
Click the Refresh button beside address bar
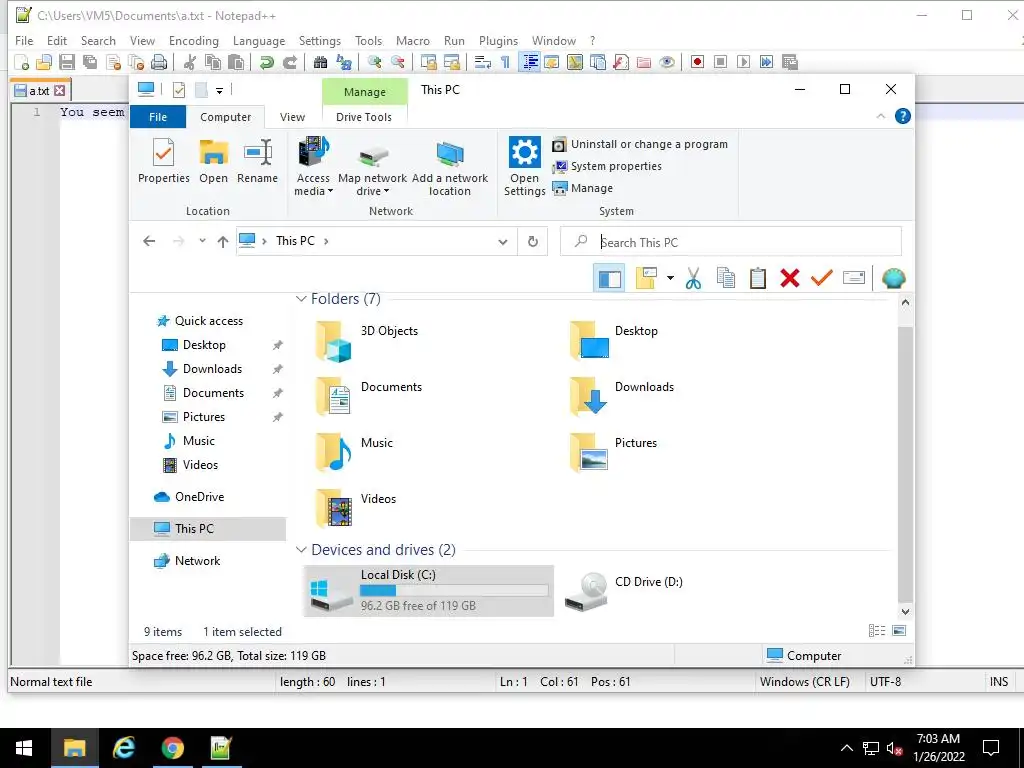click(533, 242)
